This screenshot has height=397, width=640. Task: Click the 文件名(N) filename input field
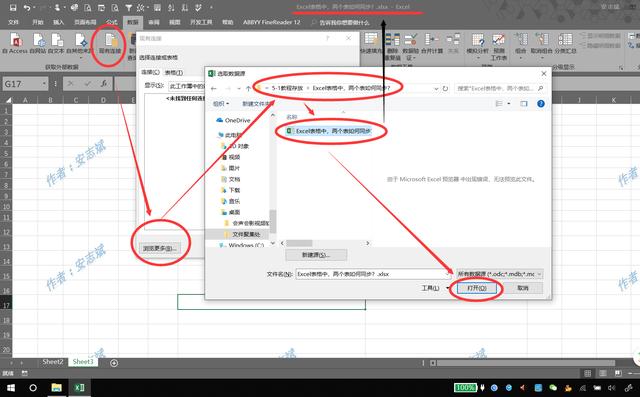tap(373, 274)
